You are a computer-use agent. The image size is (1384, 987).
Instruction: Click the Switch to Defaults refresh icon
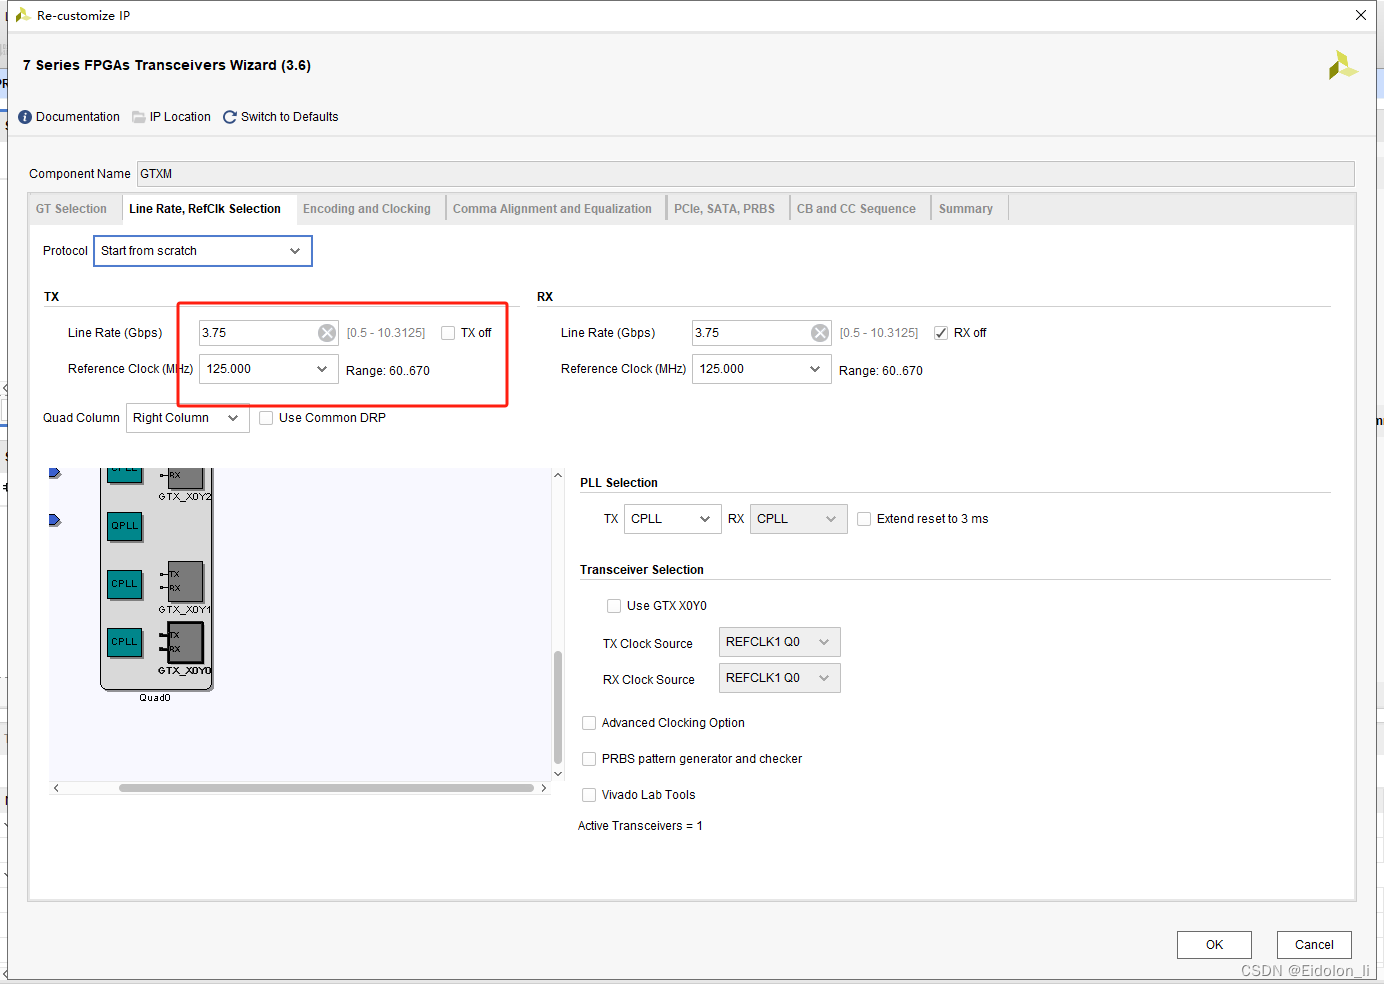230,117
